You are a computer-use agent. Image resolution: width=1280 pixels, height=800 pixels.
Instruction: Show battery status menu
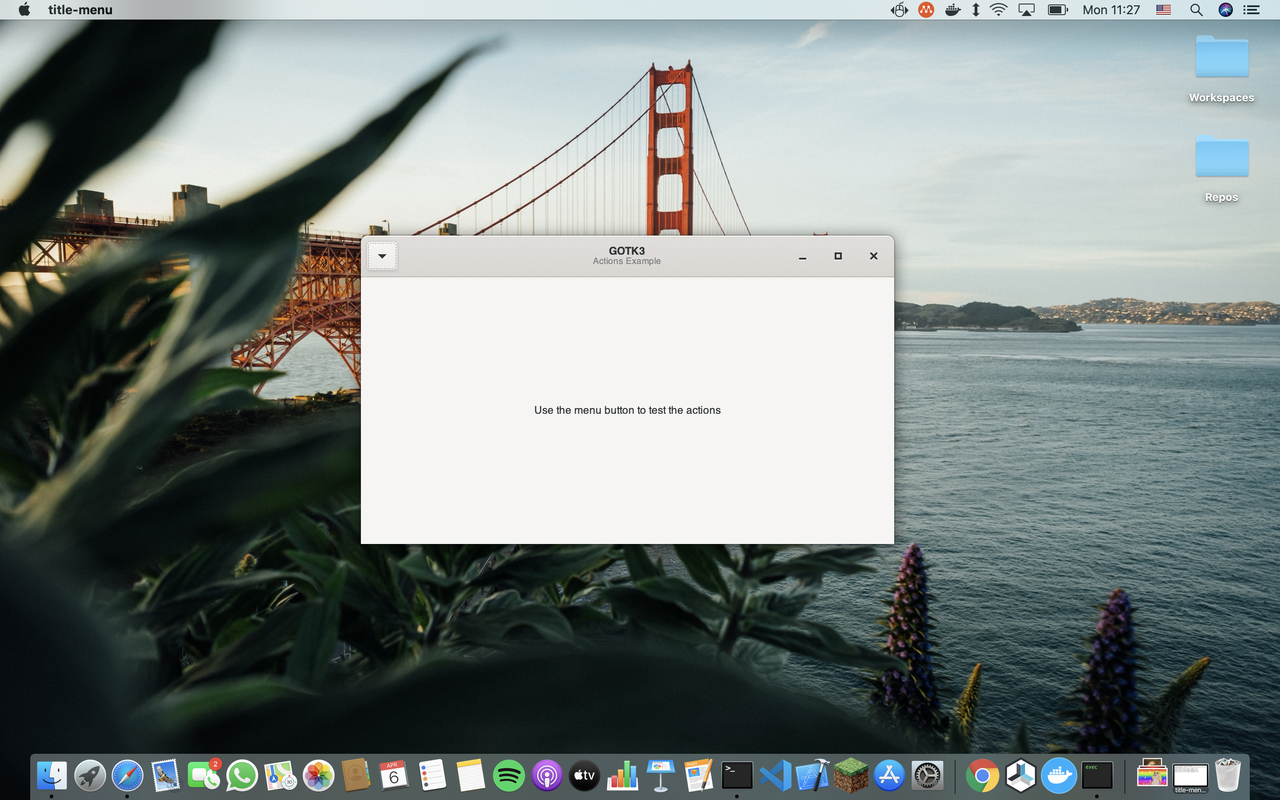coord(1058,10)
